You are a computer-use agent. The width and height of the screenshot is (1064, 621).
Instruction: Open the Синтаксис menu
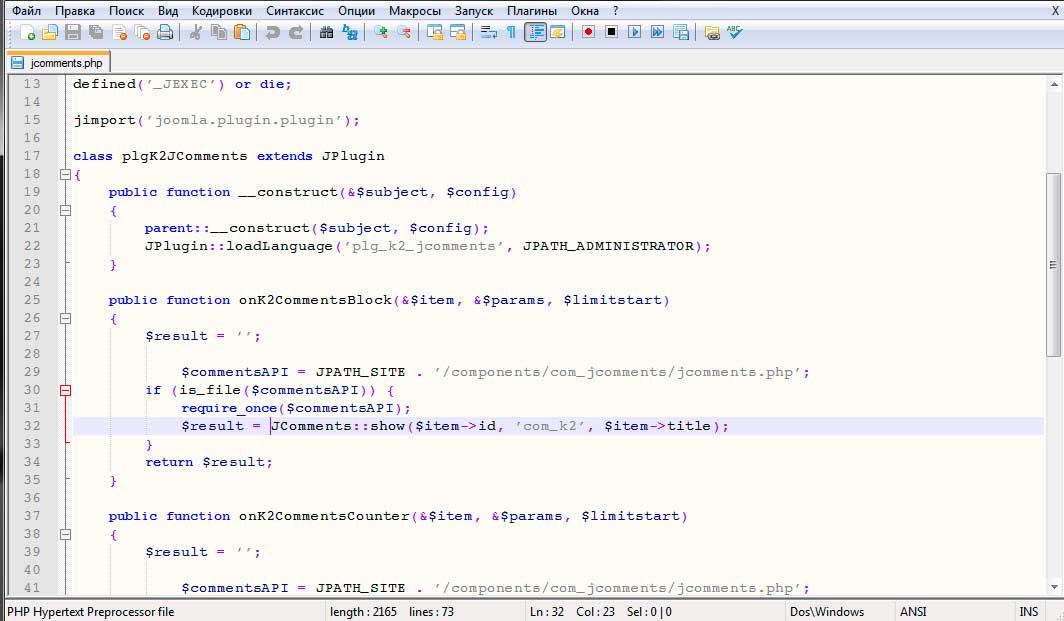(294, 11)
